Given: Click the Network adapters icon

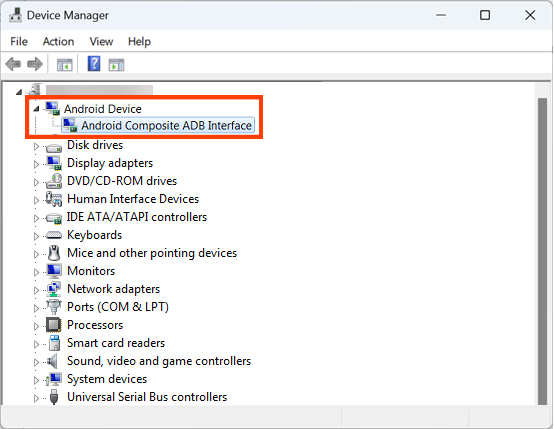Looking at the screenshot, I should tap(53, 289).
